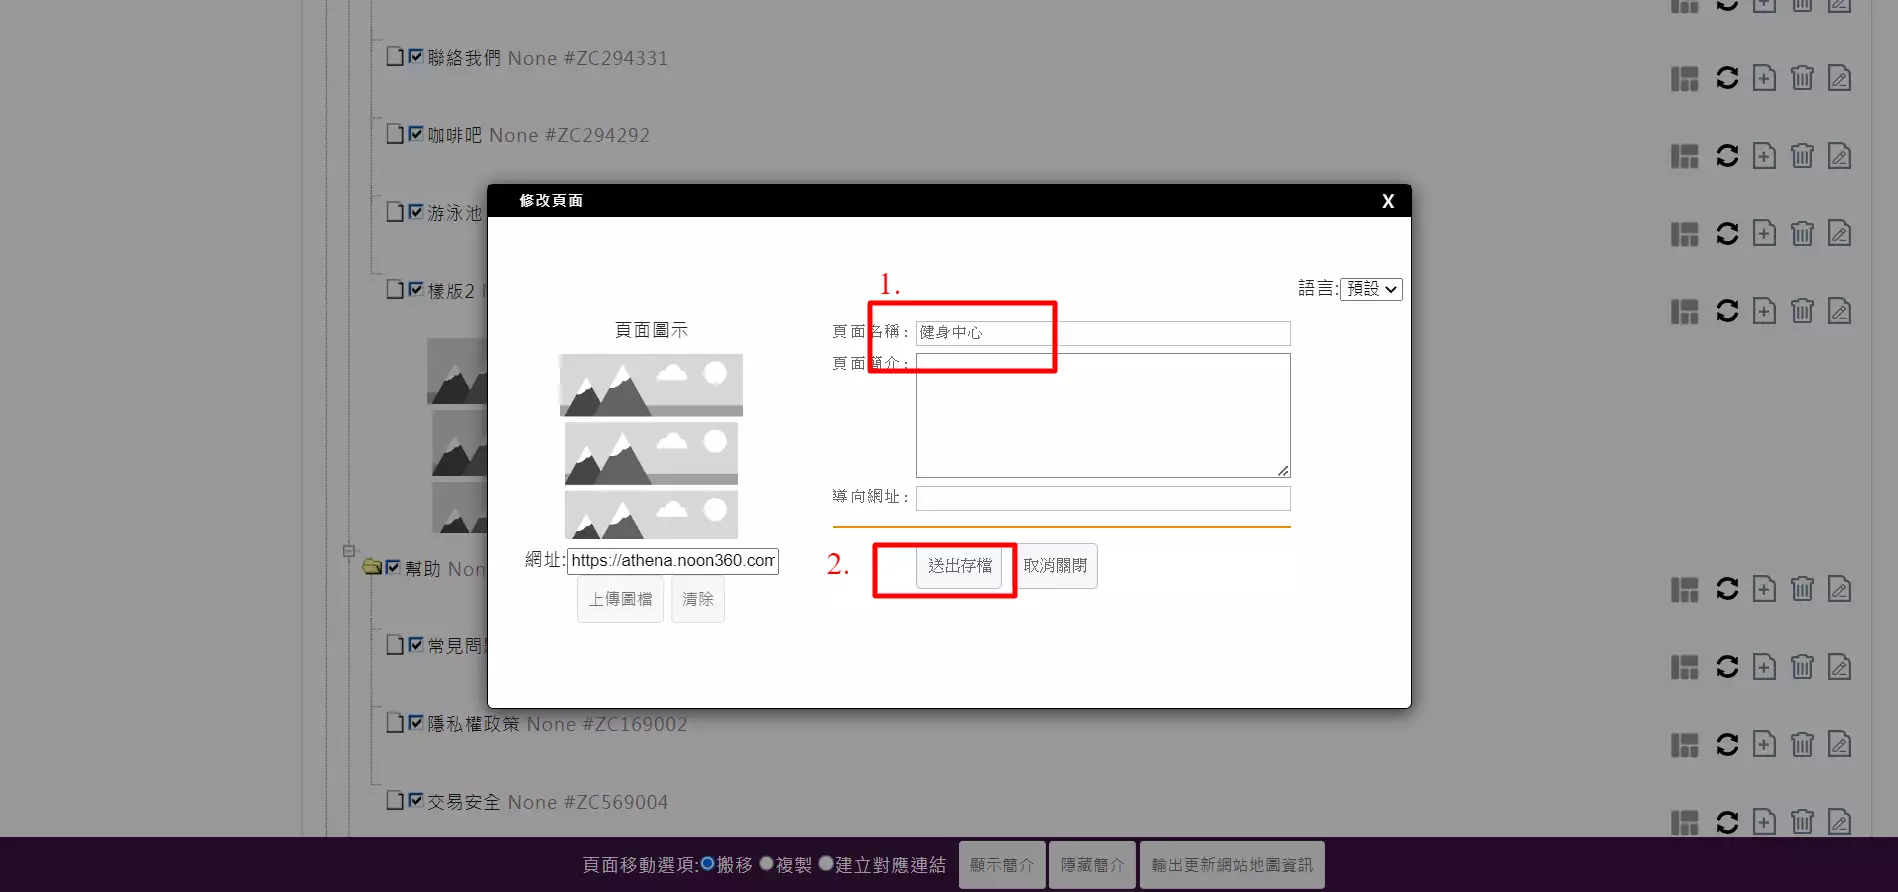The image size is (1898, 892).
Task: Choose the 建立對應連結 radio option
Action: [x=826, y=864]
